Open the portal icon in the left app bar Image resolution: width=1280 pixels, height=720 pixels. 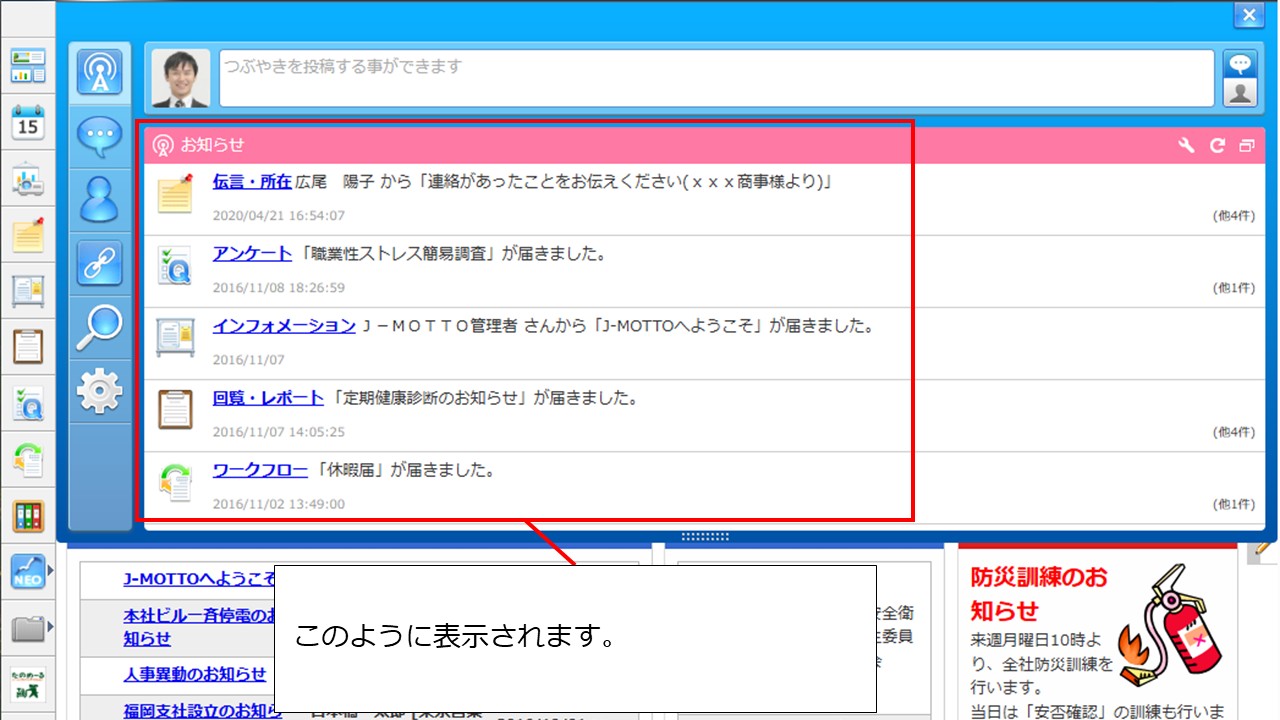tap(28, 66)
